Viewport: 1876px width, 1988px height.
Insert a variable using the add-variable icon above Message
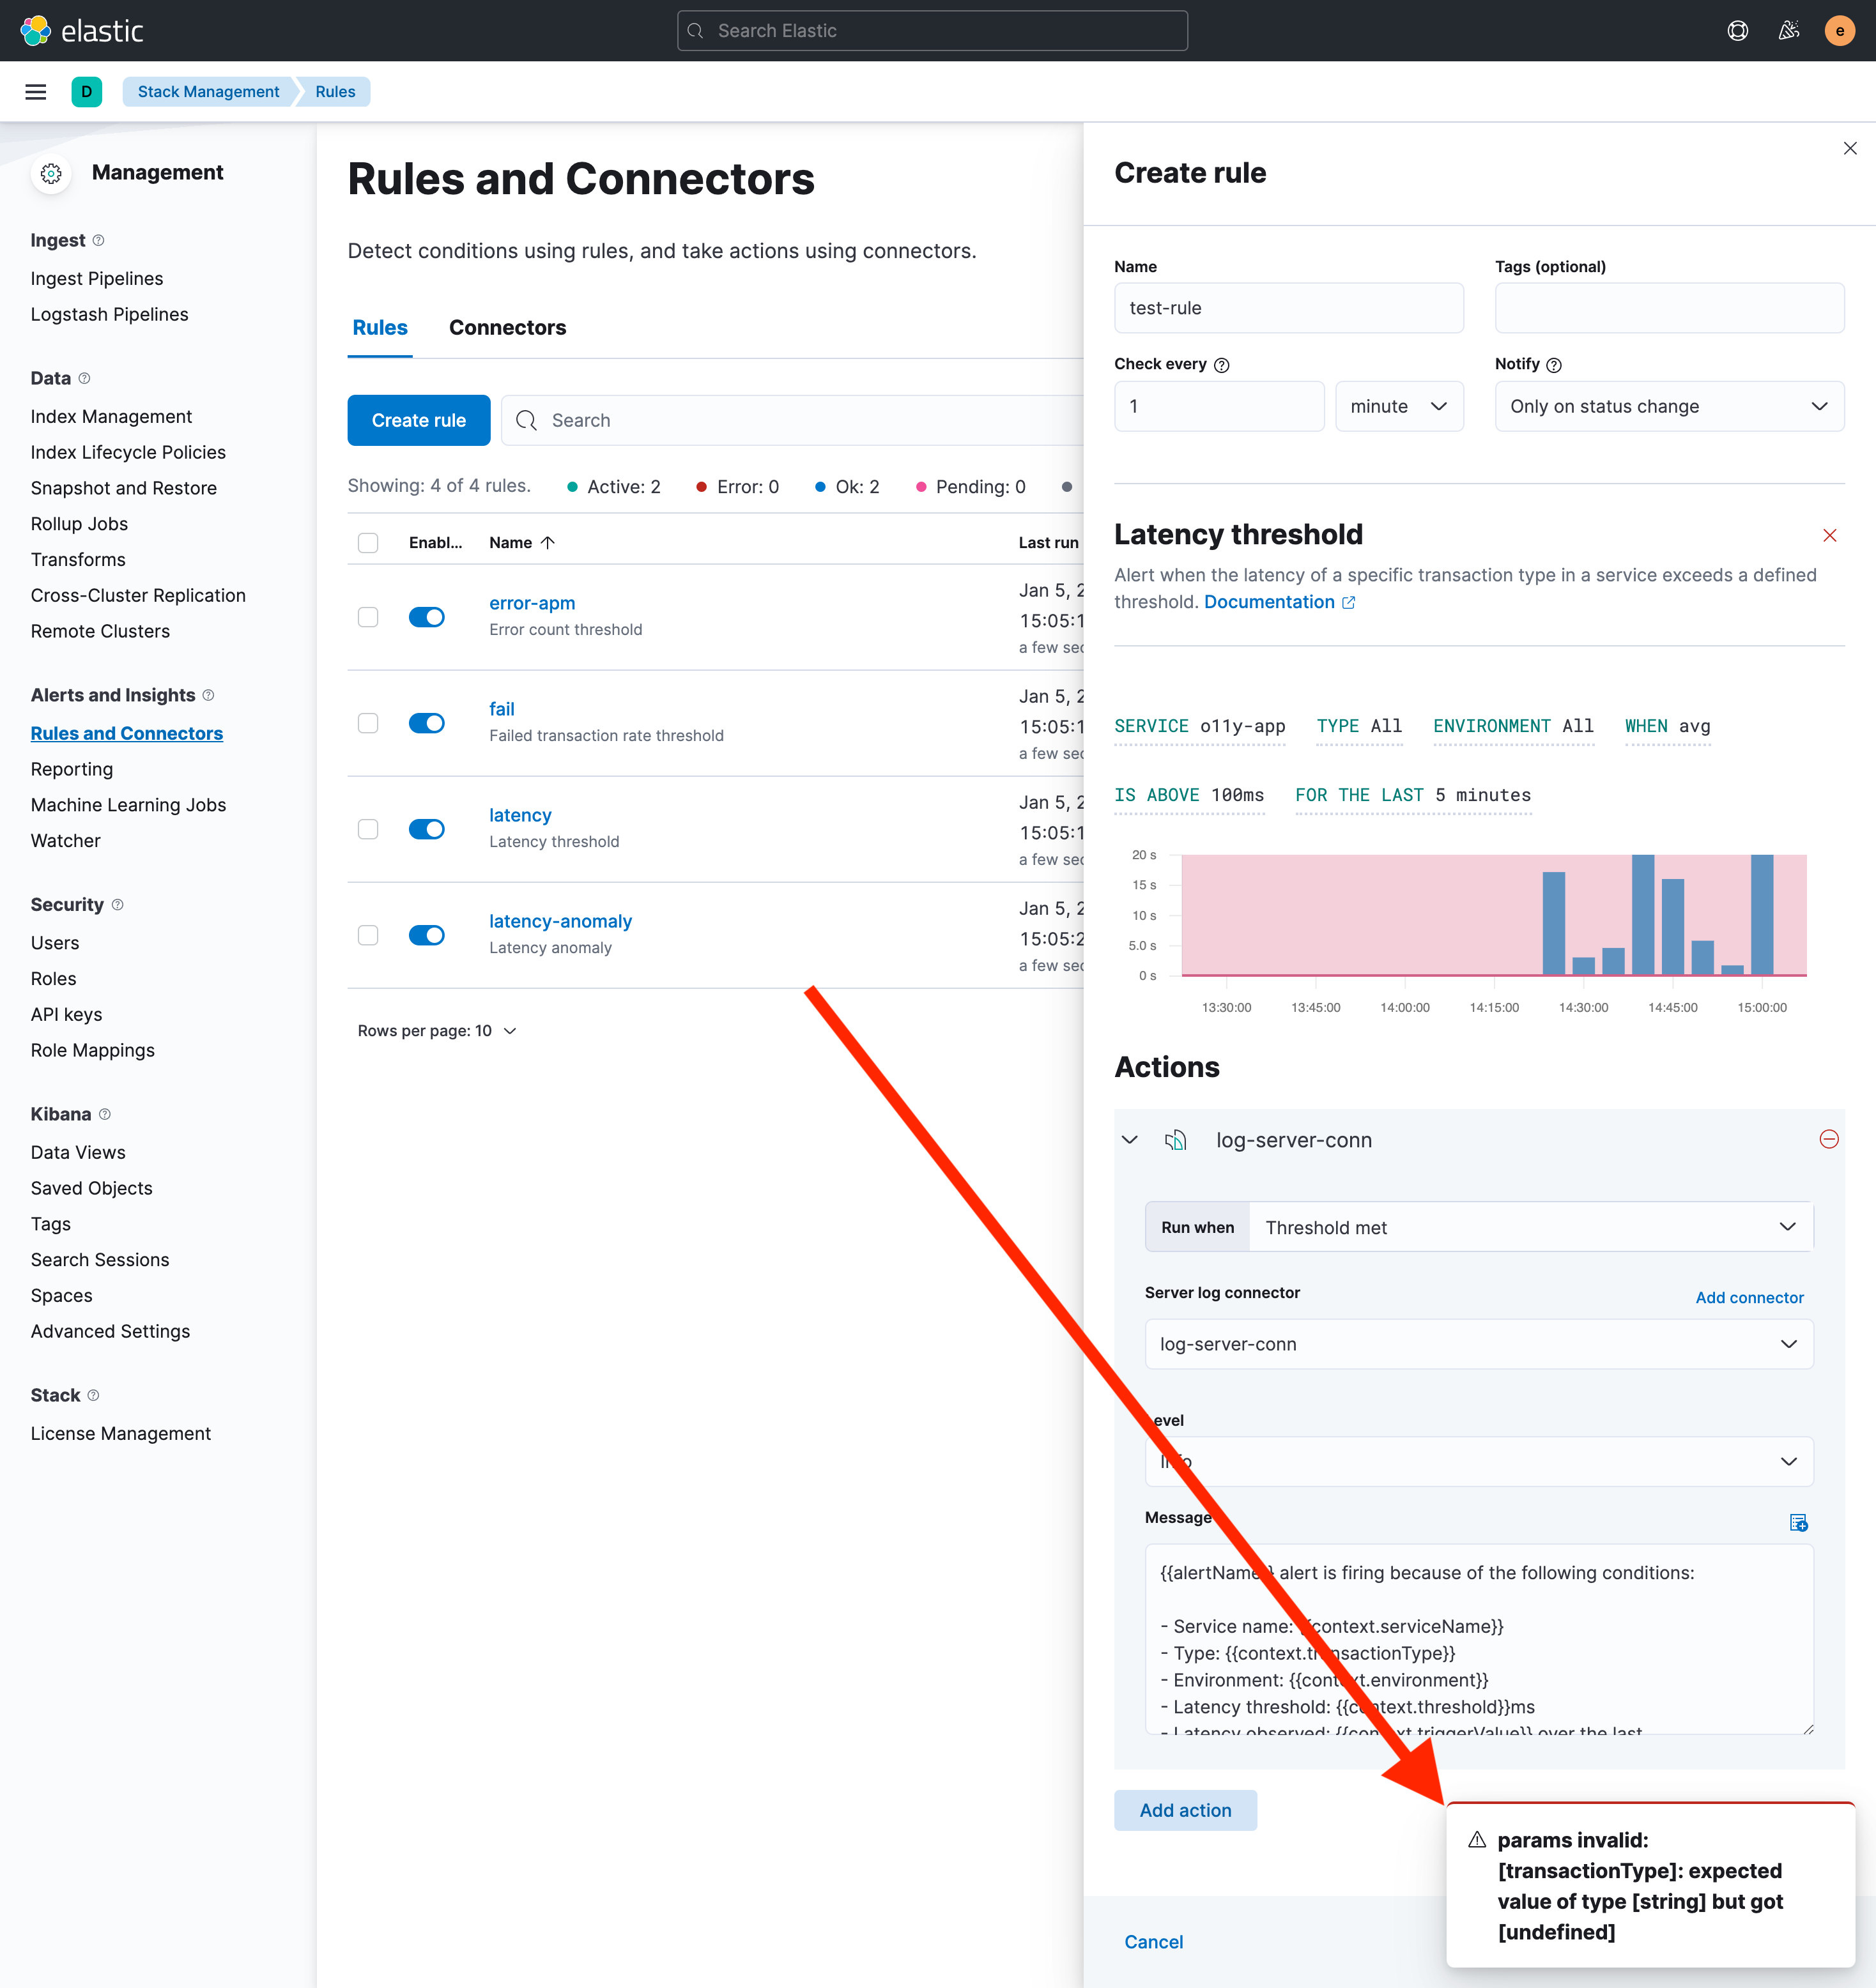tap(1798, 1522)
